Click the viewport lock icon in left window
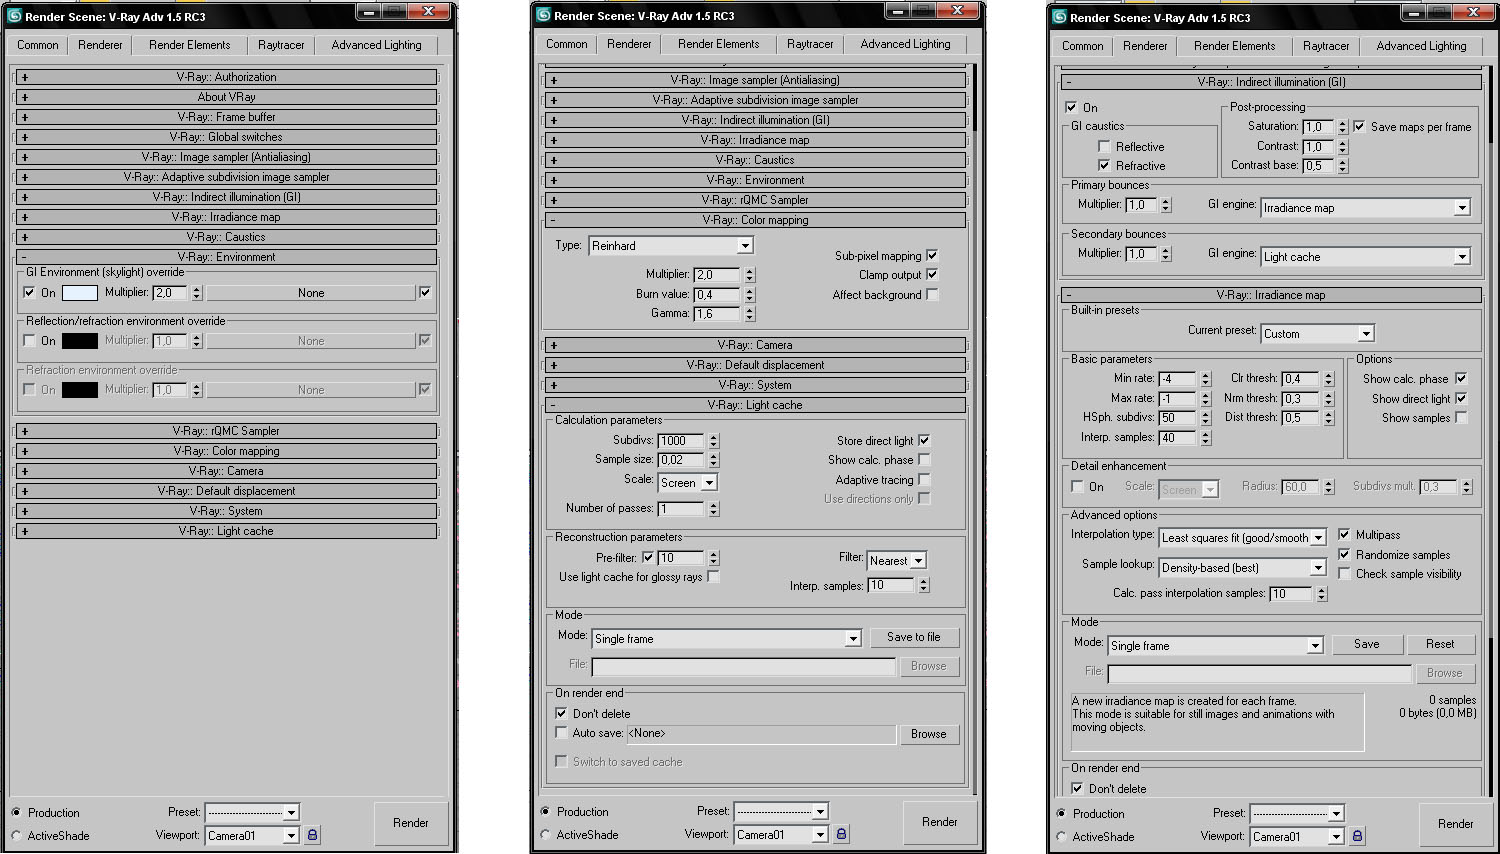This screenshot has width=1500, height=854. [x=312, y=835]
